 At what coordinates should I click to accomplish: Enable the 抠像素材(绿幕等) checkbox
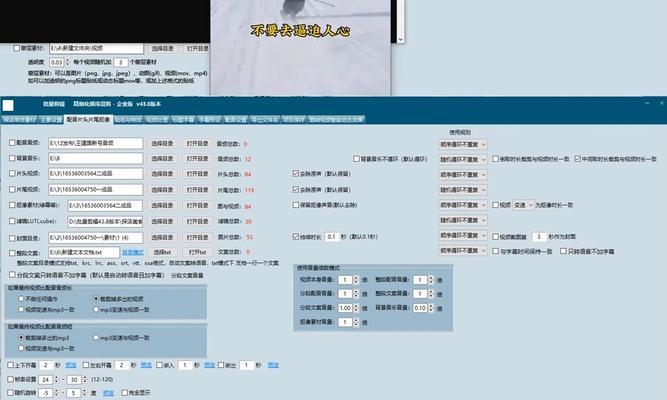pyautogui.click(x=12, y=205)
